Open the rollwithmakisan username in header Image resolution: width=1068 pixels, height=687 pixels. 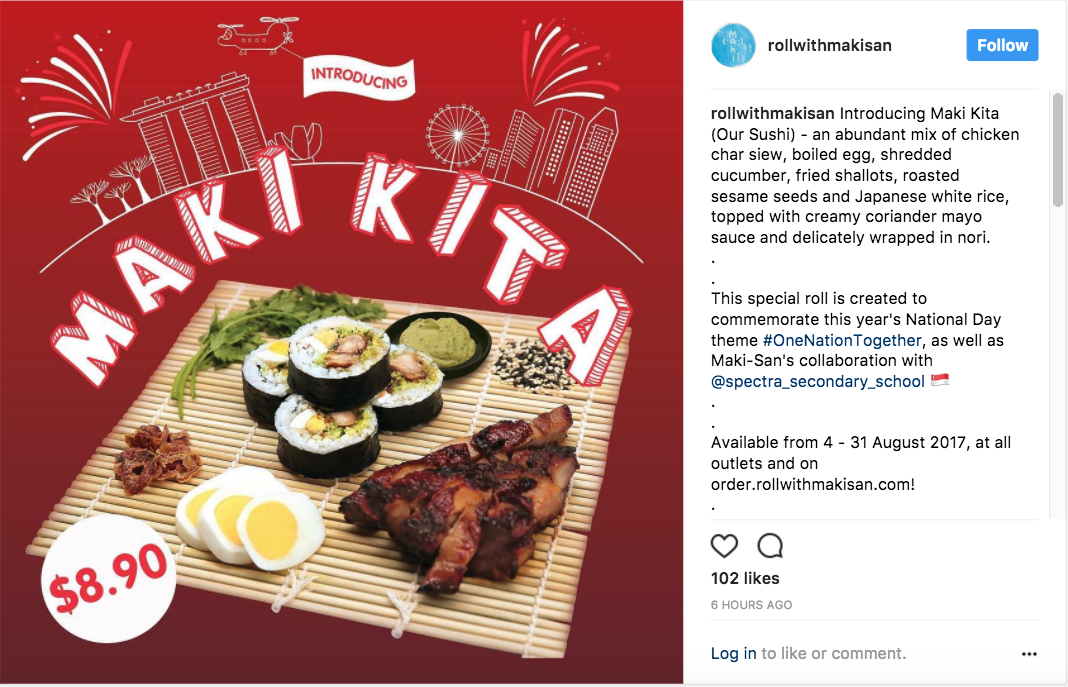tap(829, 46)
